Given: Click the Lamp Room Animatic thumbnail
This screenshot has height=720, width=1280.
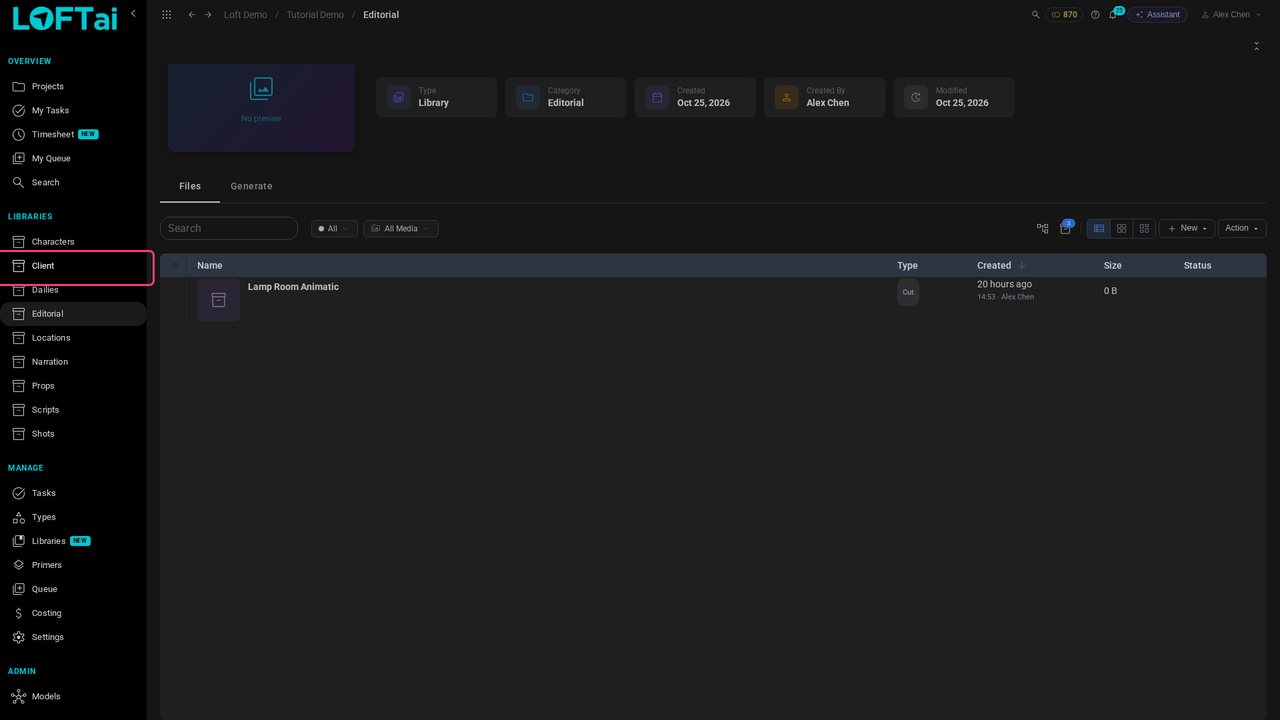Looking at the screenshot, I should pos(218,300).
